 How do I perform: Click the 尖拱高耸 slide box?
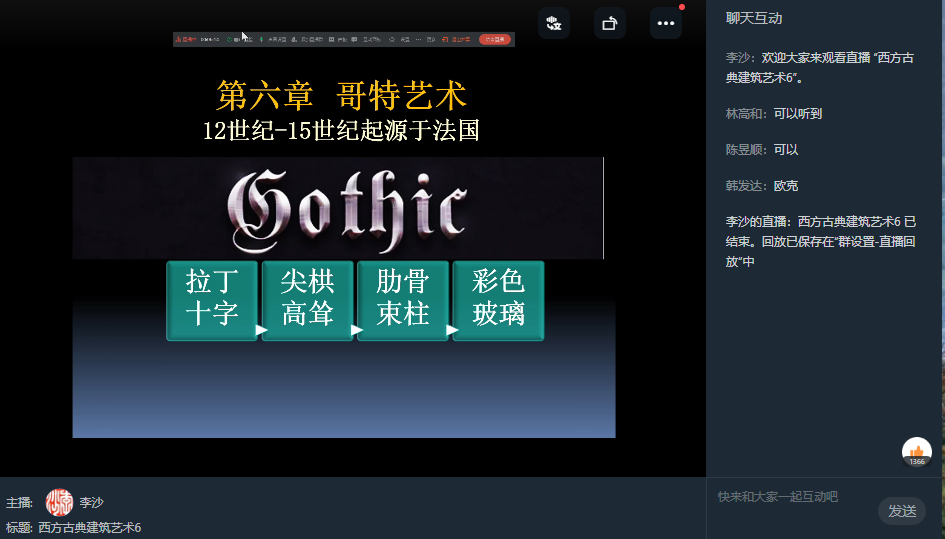tap(307, 299)
